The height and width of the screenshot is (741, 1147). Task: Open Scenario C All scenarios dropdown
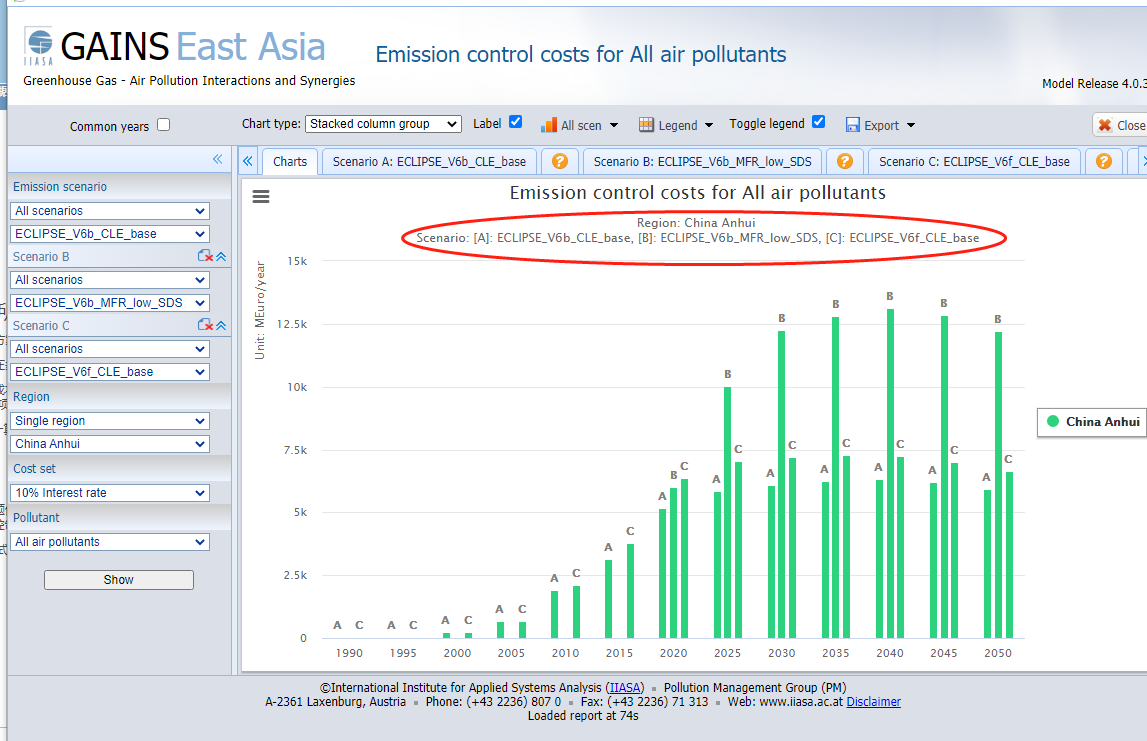(x=110, y=349)
